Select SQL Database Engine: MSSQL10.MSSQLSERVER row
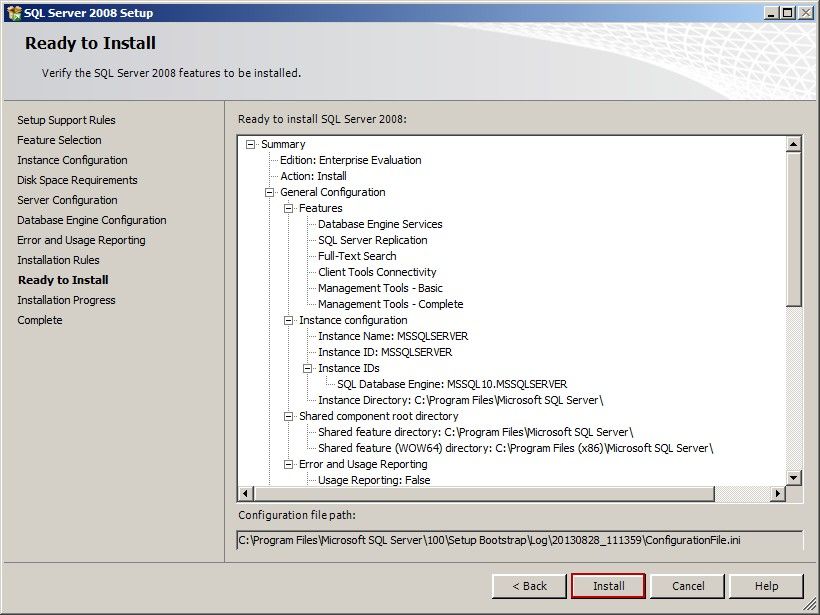The height and width of the screenshot is (615, 820). tap(452, 384)
